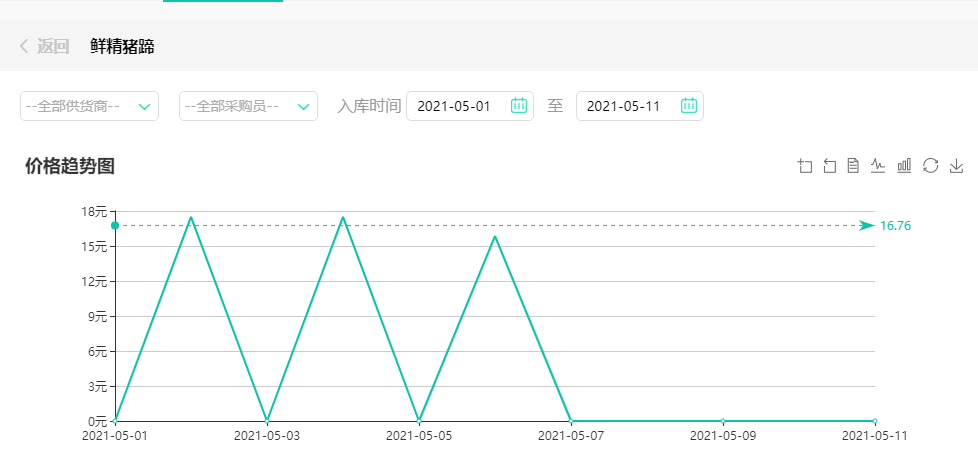The image size is (978, 476).
Task: Switch chart to line chart type
Action: tap(878, 166)
